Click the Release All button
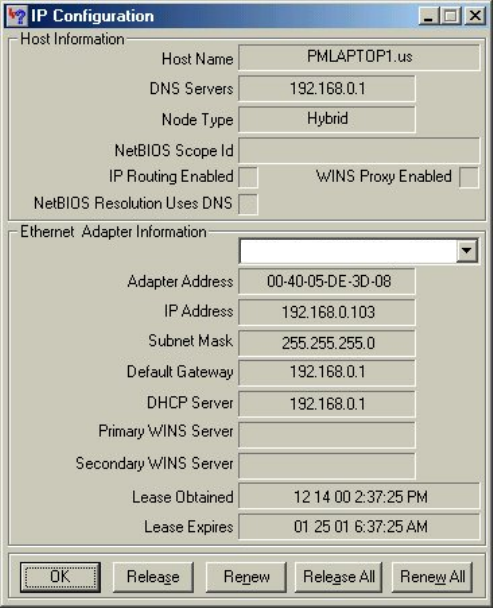This screenshot has height=608, width=493. tap(339, 577)
